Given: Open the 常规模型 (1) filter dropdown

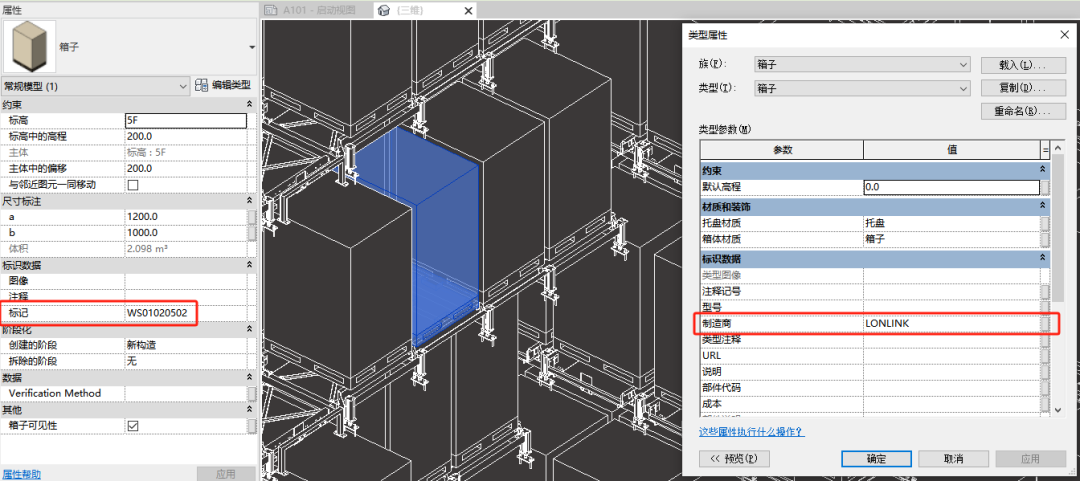Looking at the screenshot, I should [96, 86].
